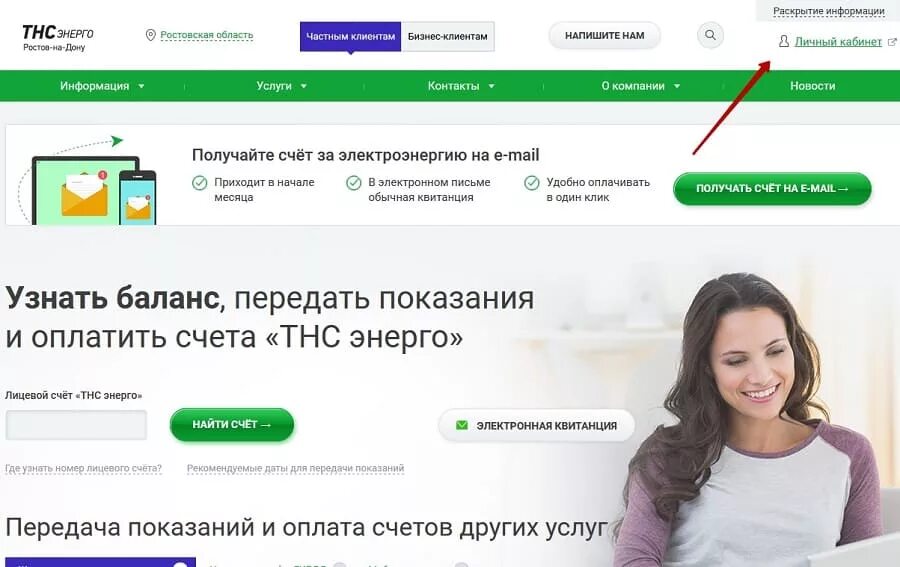The image size is (900, 567).
Task: Click the checkmark icon next to Удобно оплачивать
Action: [x=532, y=183]
